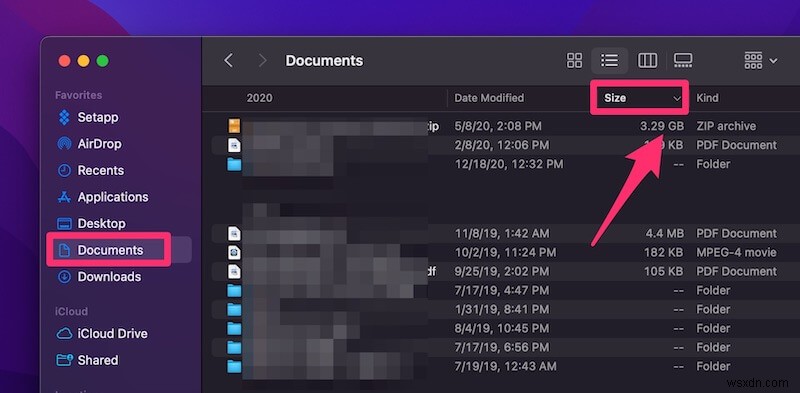Click the Favorites section header
The height and width of the screenshot is (393, 800).
pyautogui.click(x=79, y=95)
